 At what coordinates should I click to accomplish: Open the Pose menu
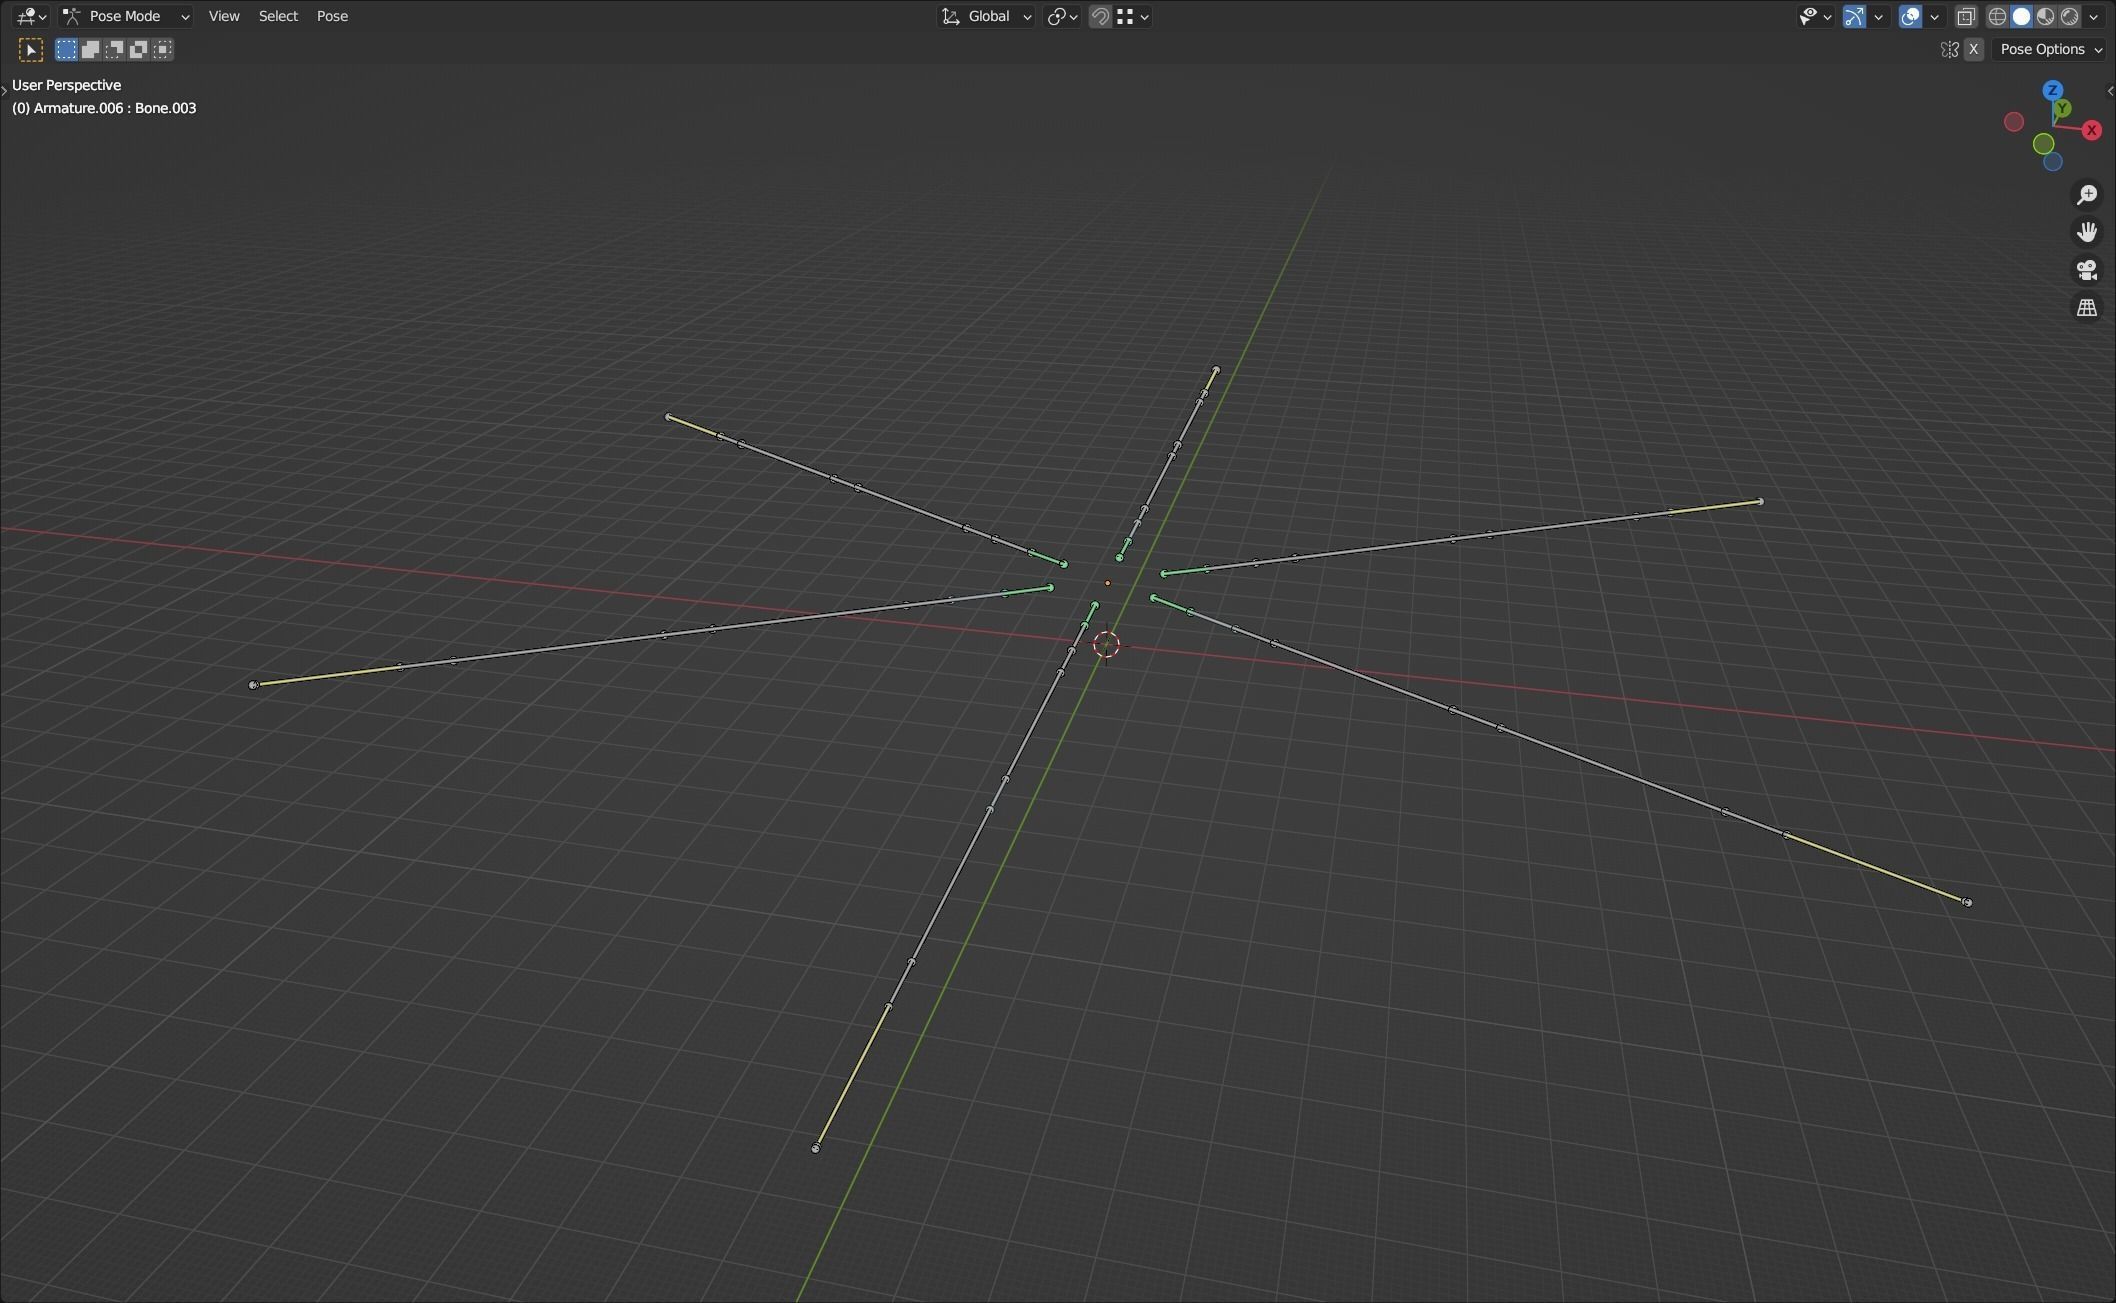coord(332,16)
